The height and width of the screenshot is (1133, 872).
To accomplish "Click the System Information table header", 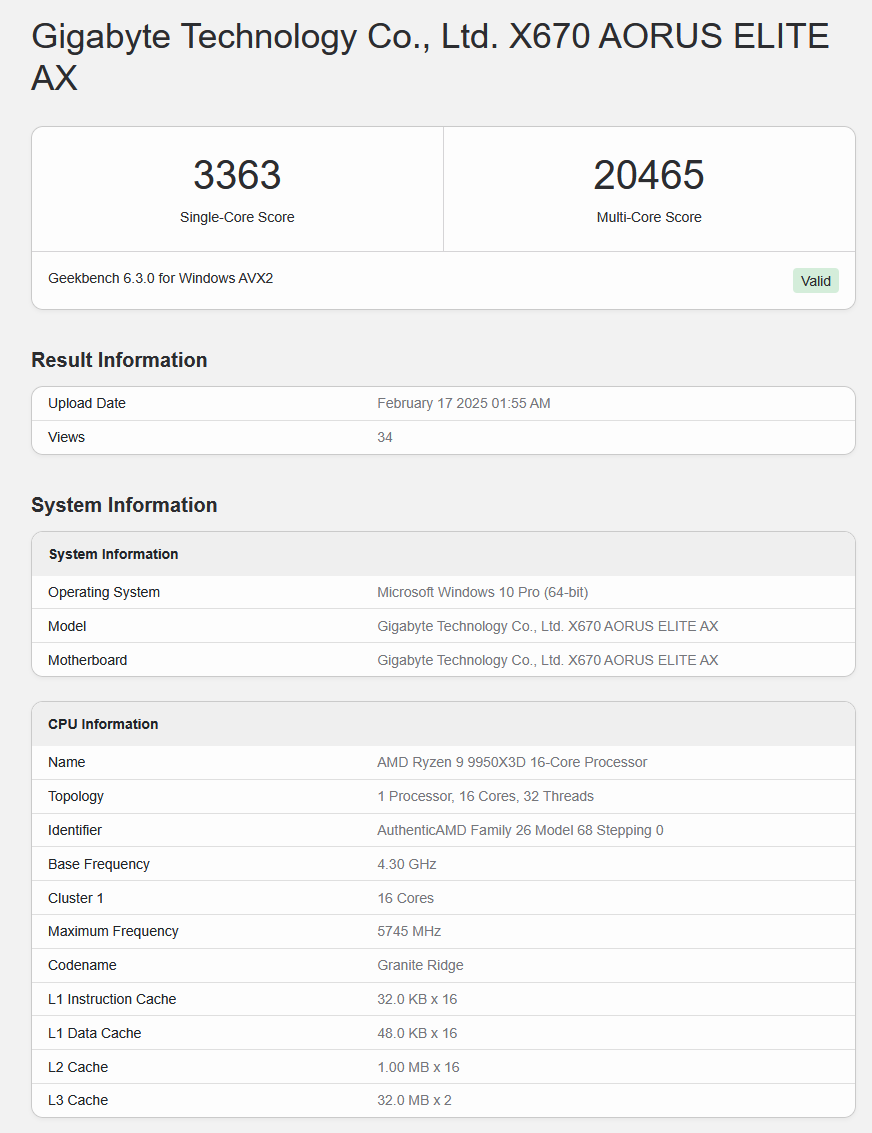I will (x=113, y=554).
